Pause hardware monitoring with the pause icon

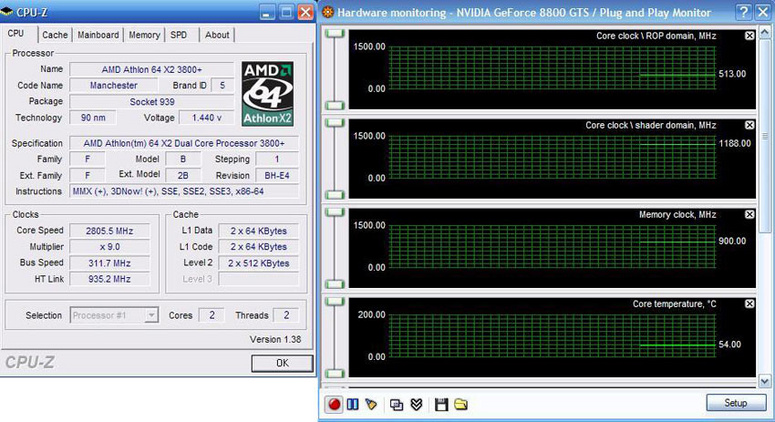[353, 404]
